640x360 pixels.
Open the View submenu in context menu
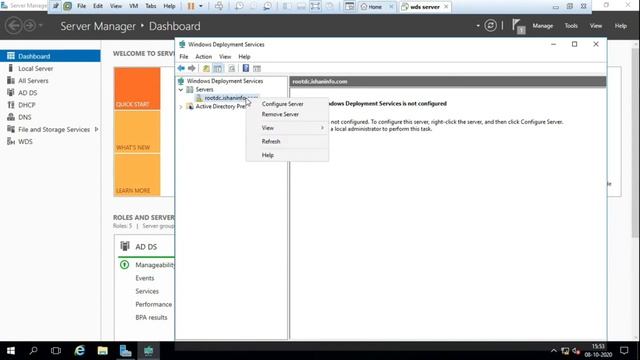[x=287, y=128]
